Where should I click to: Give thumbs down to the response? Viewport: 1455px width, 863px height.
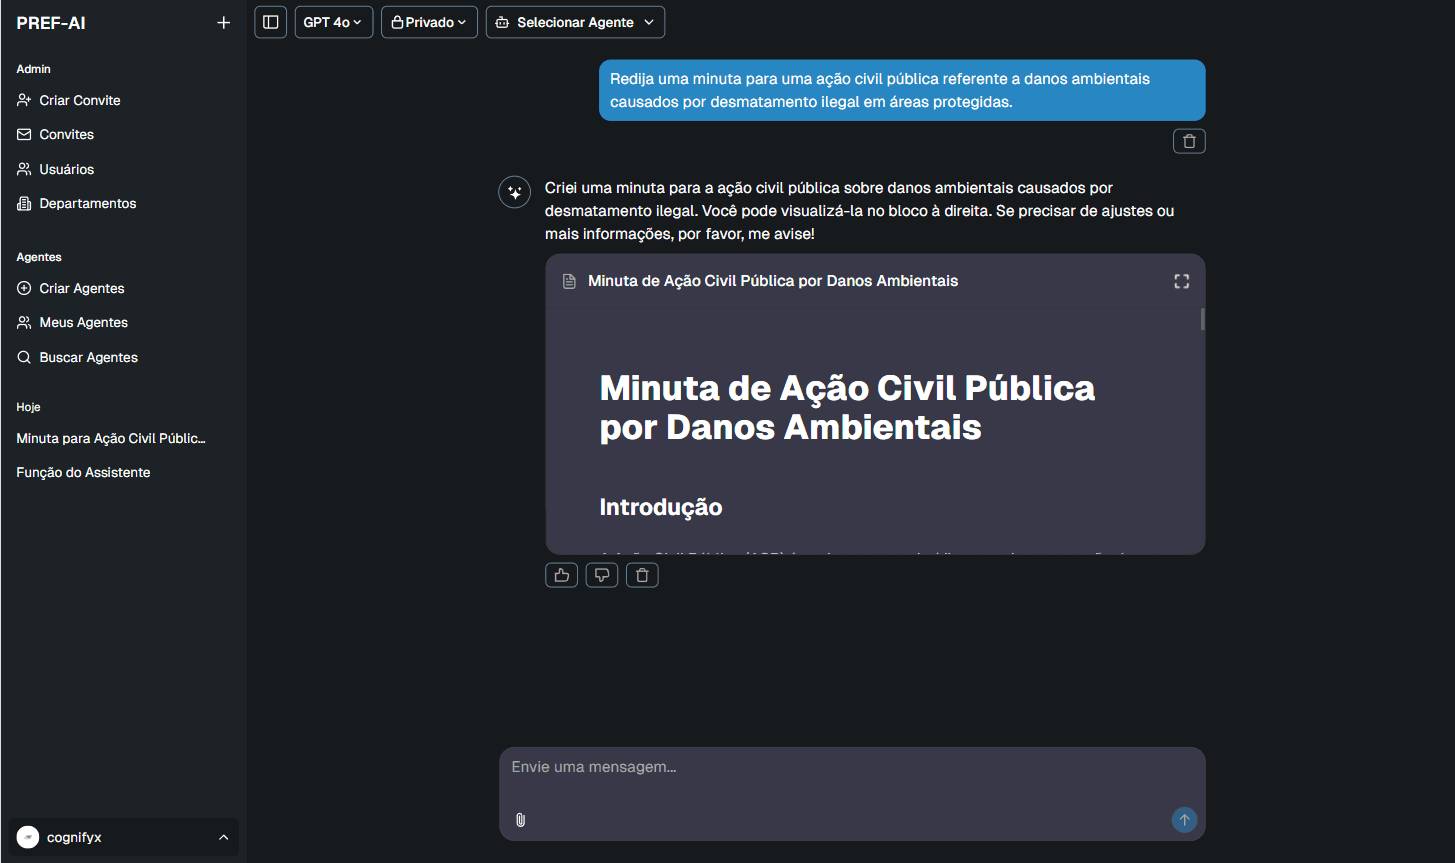(x=602, y=575)
